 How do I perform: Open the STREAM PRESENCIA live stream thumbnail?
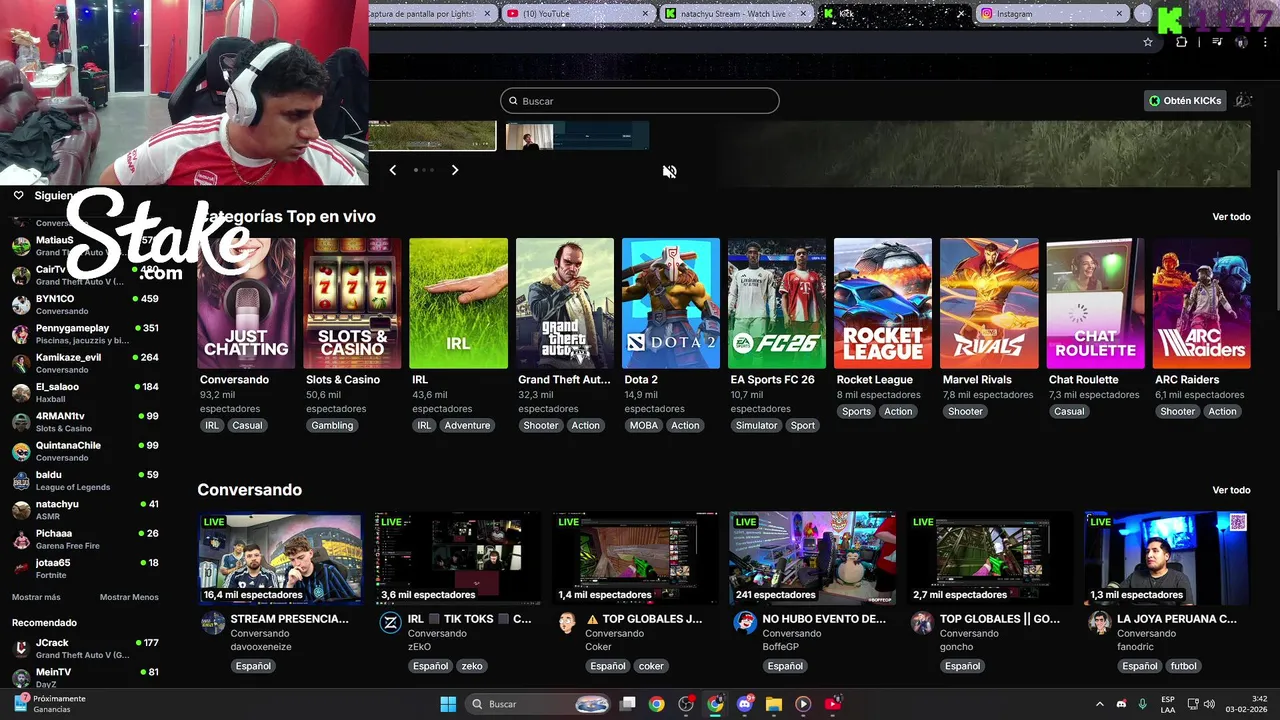[280, 558]
